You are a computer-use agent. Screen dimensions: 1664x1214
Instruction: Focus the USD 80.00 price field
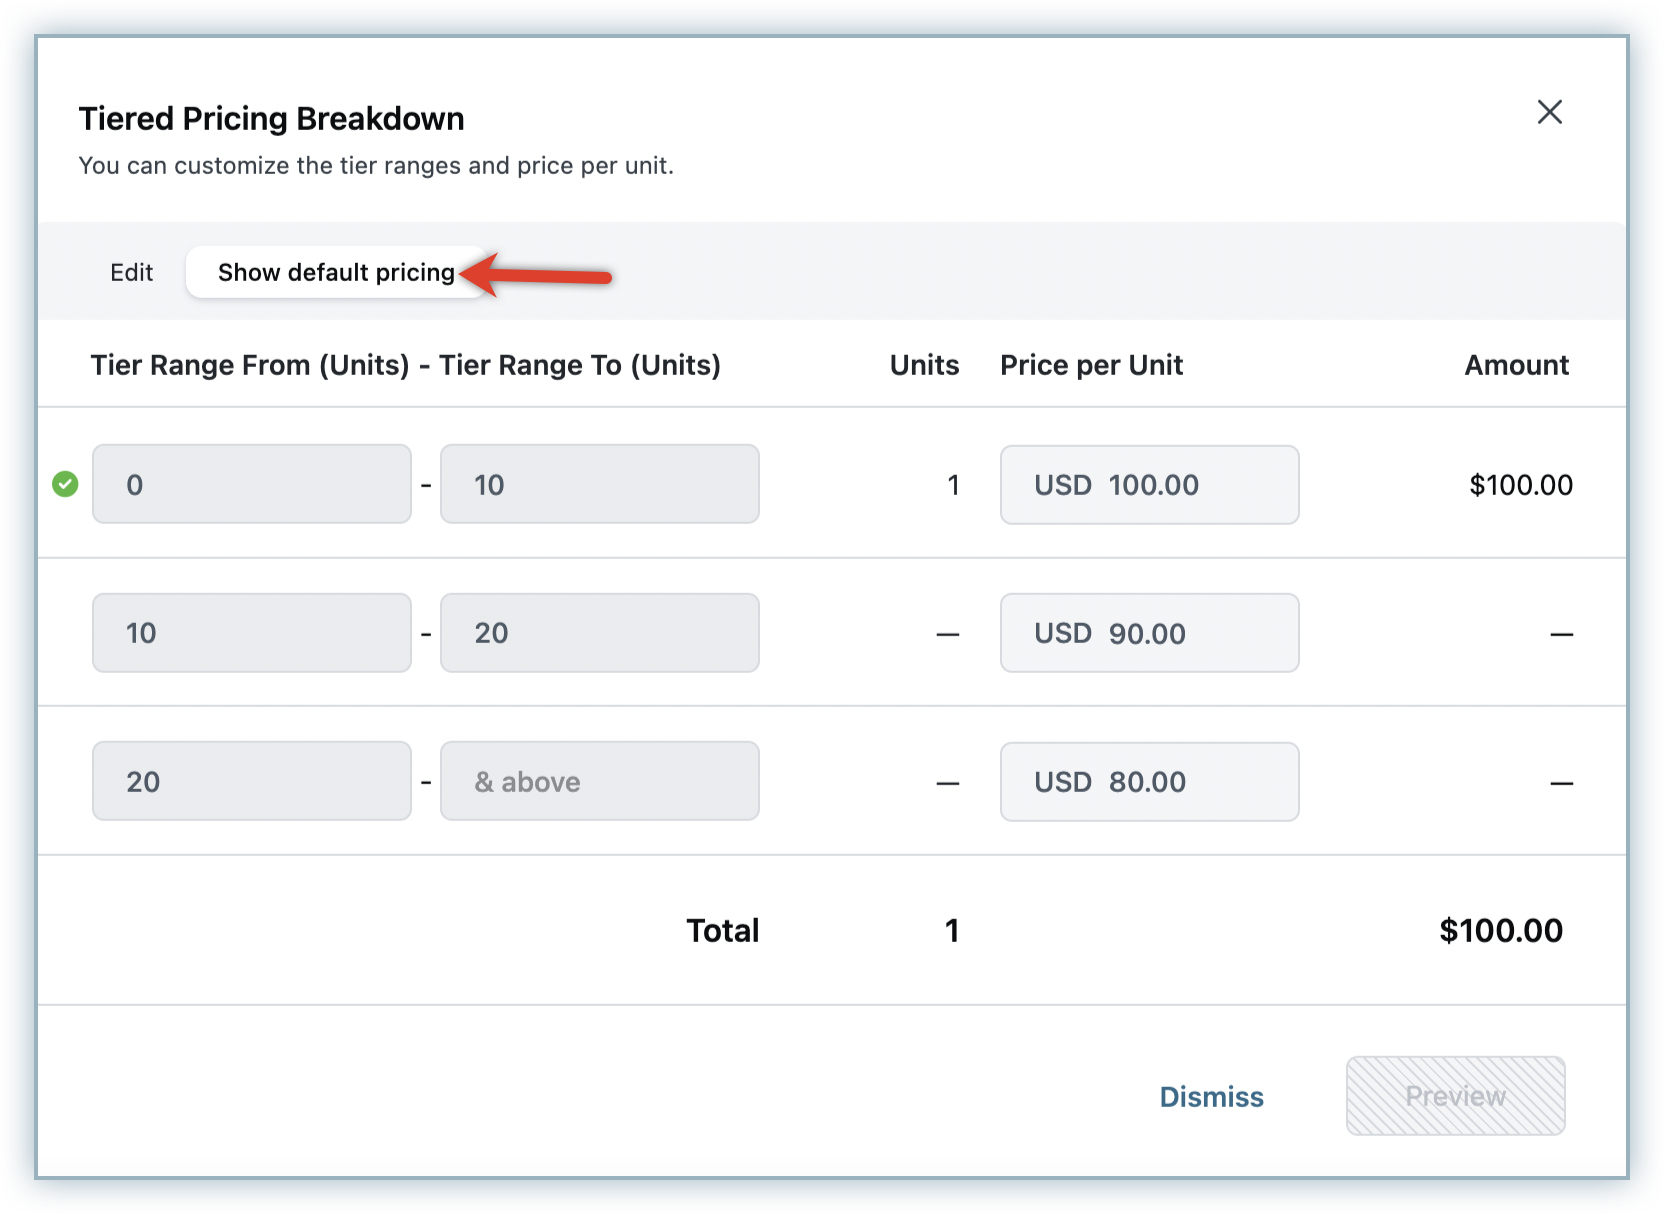tap(1149, 781)
